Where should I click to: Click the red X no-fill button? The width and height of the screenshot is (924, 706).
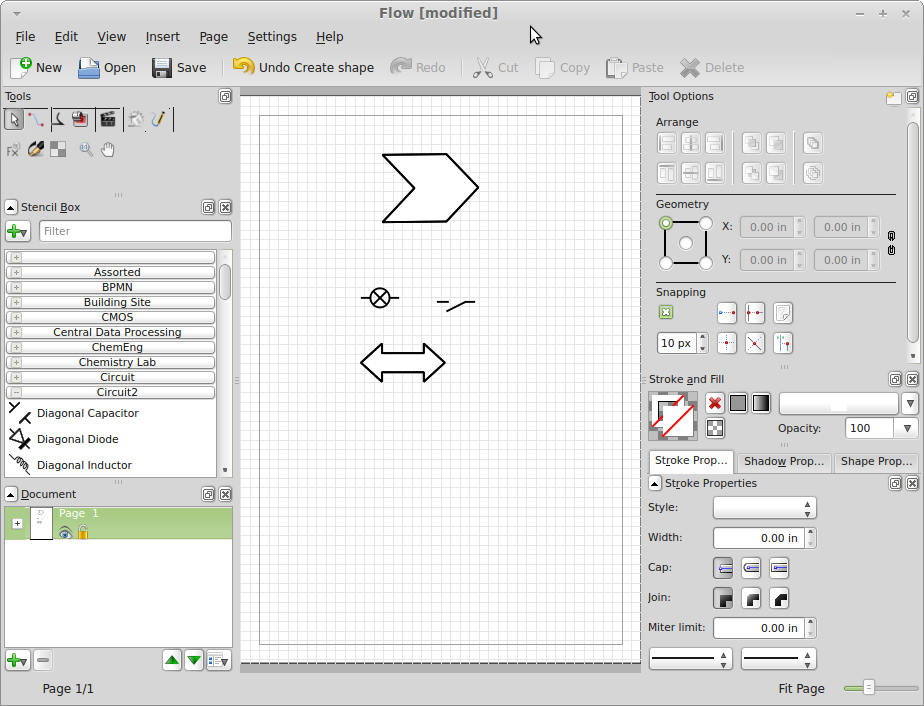pos(715,403)
